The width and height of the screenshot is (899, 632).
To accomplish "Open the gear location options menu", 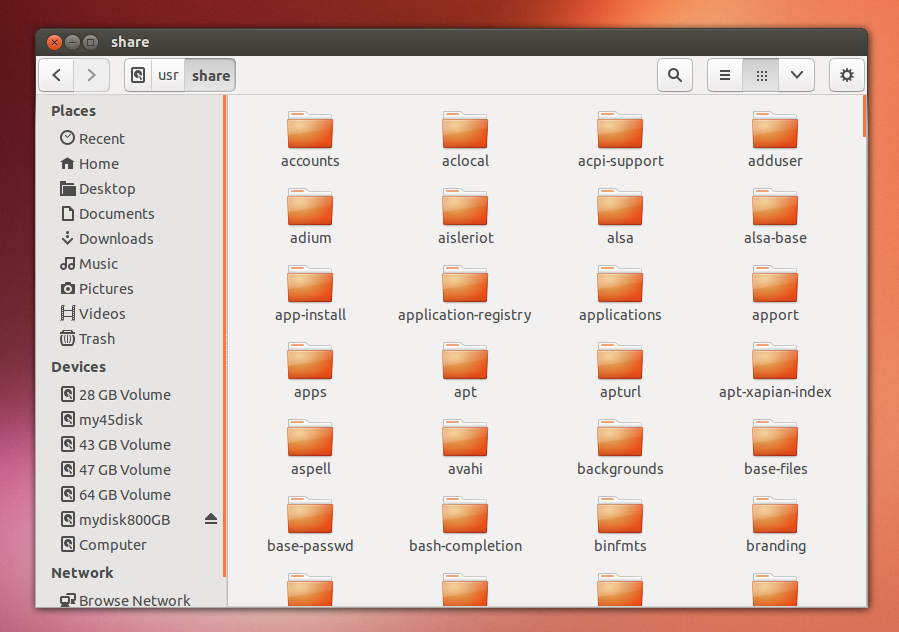I will coord(847,75).
